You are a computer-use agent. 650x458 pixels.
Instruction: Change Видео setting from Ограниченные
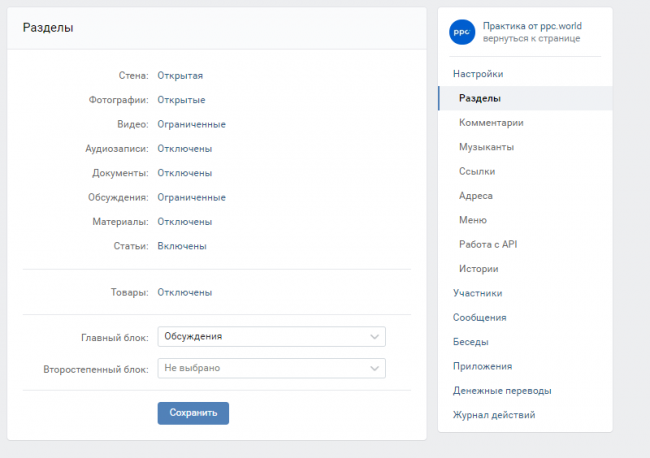191,124
